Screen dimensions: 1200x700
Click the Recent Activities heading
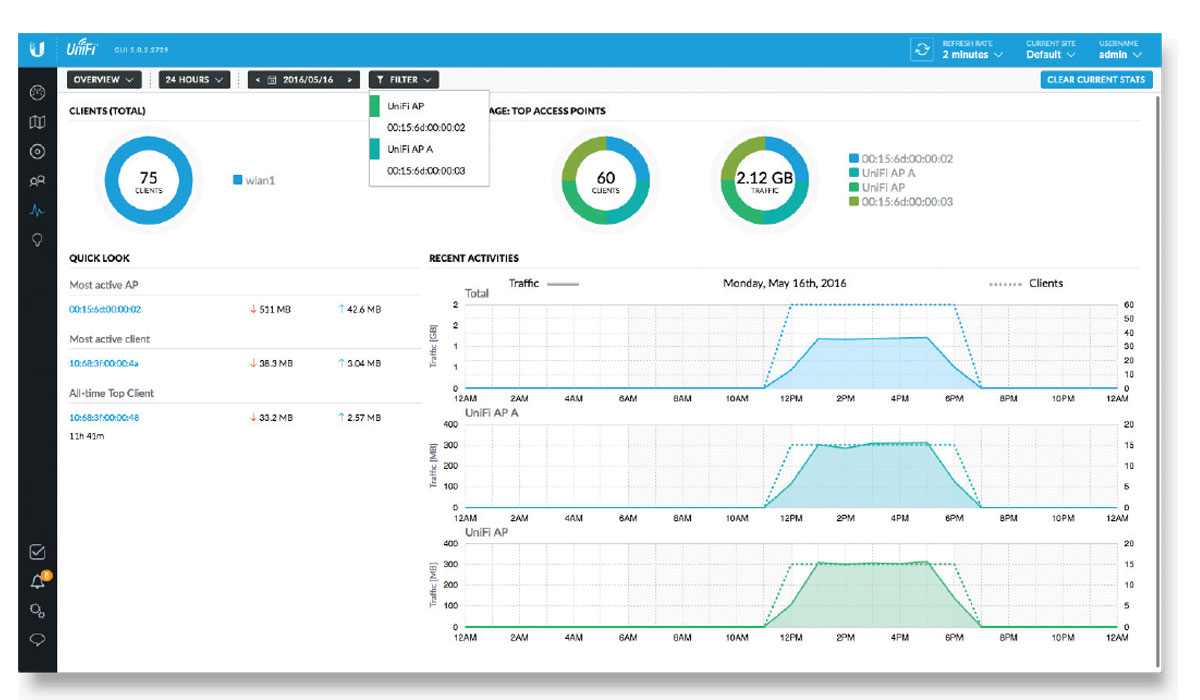(474, 258)
